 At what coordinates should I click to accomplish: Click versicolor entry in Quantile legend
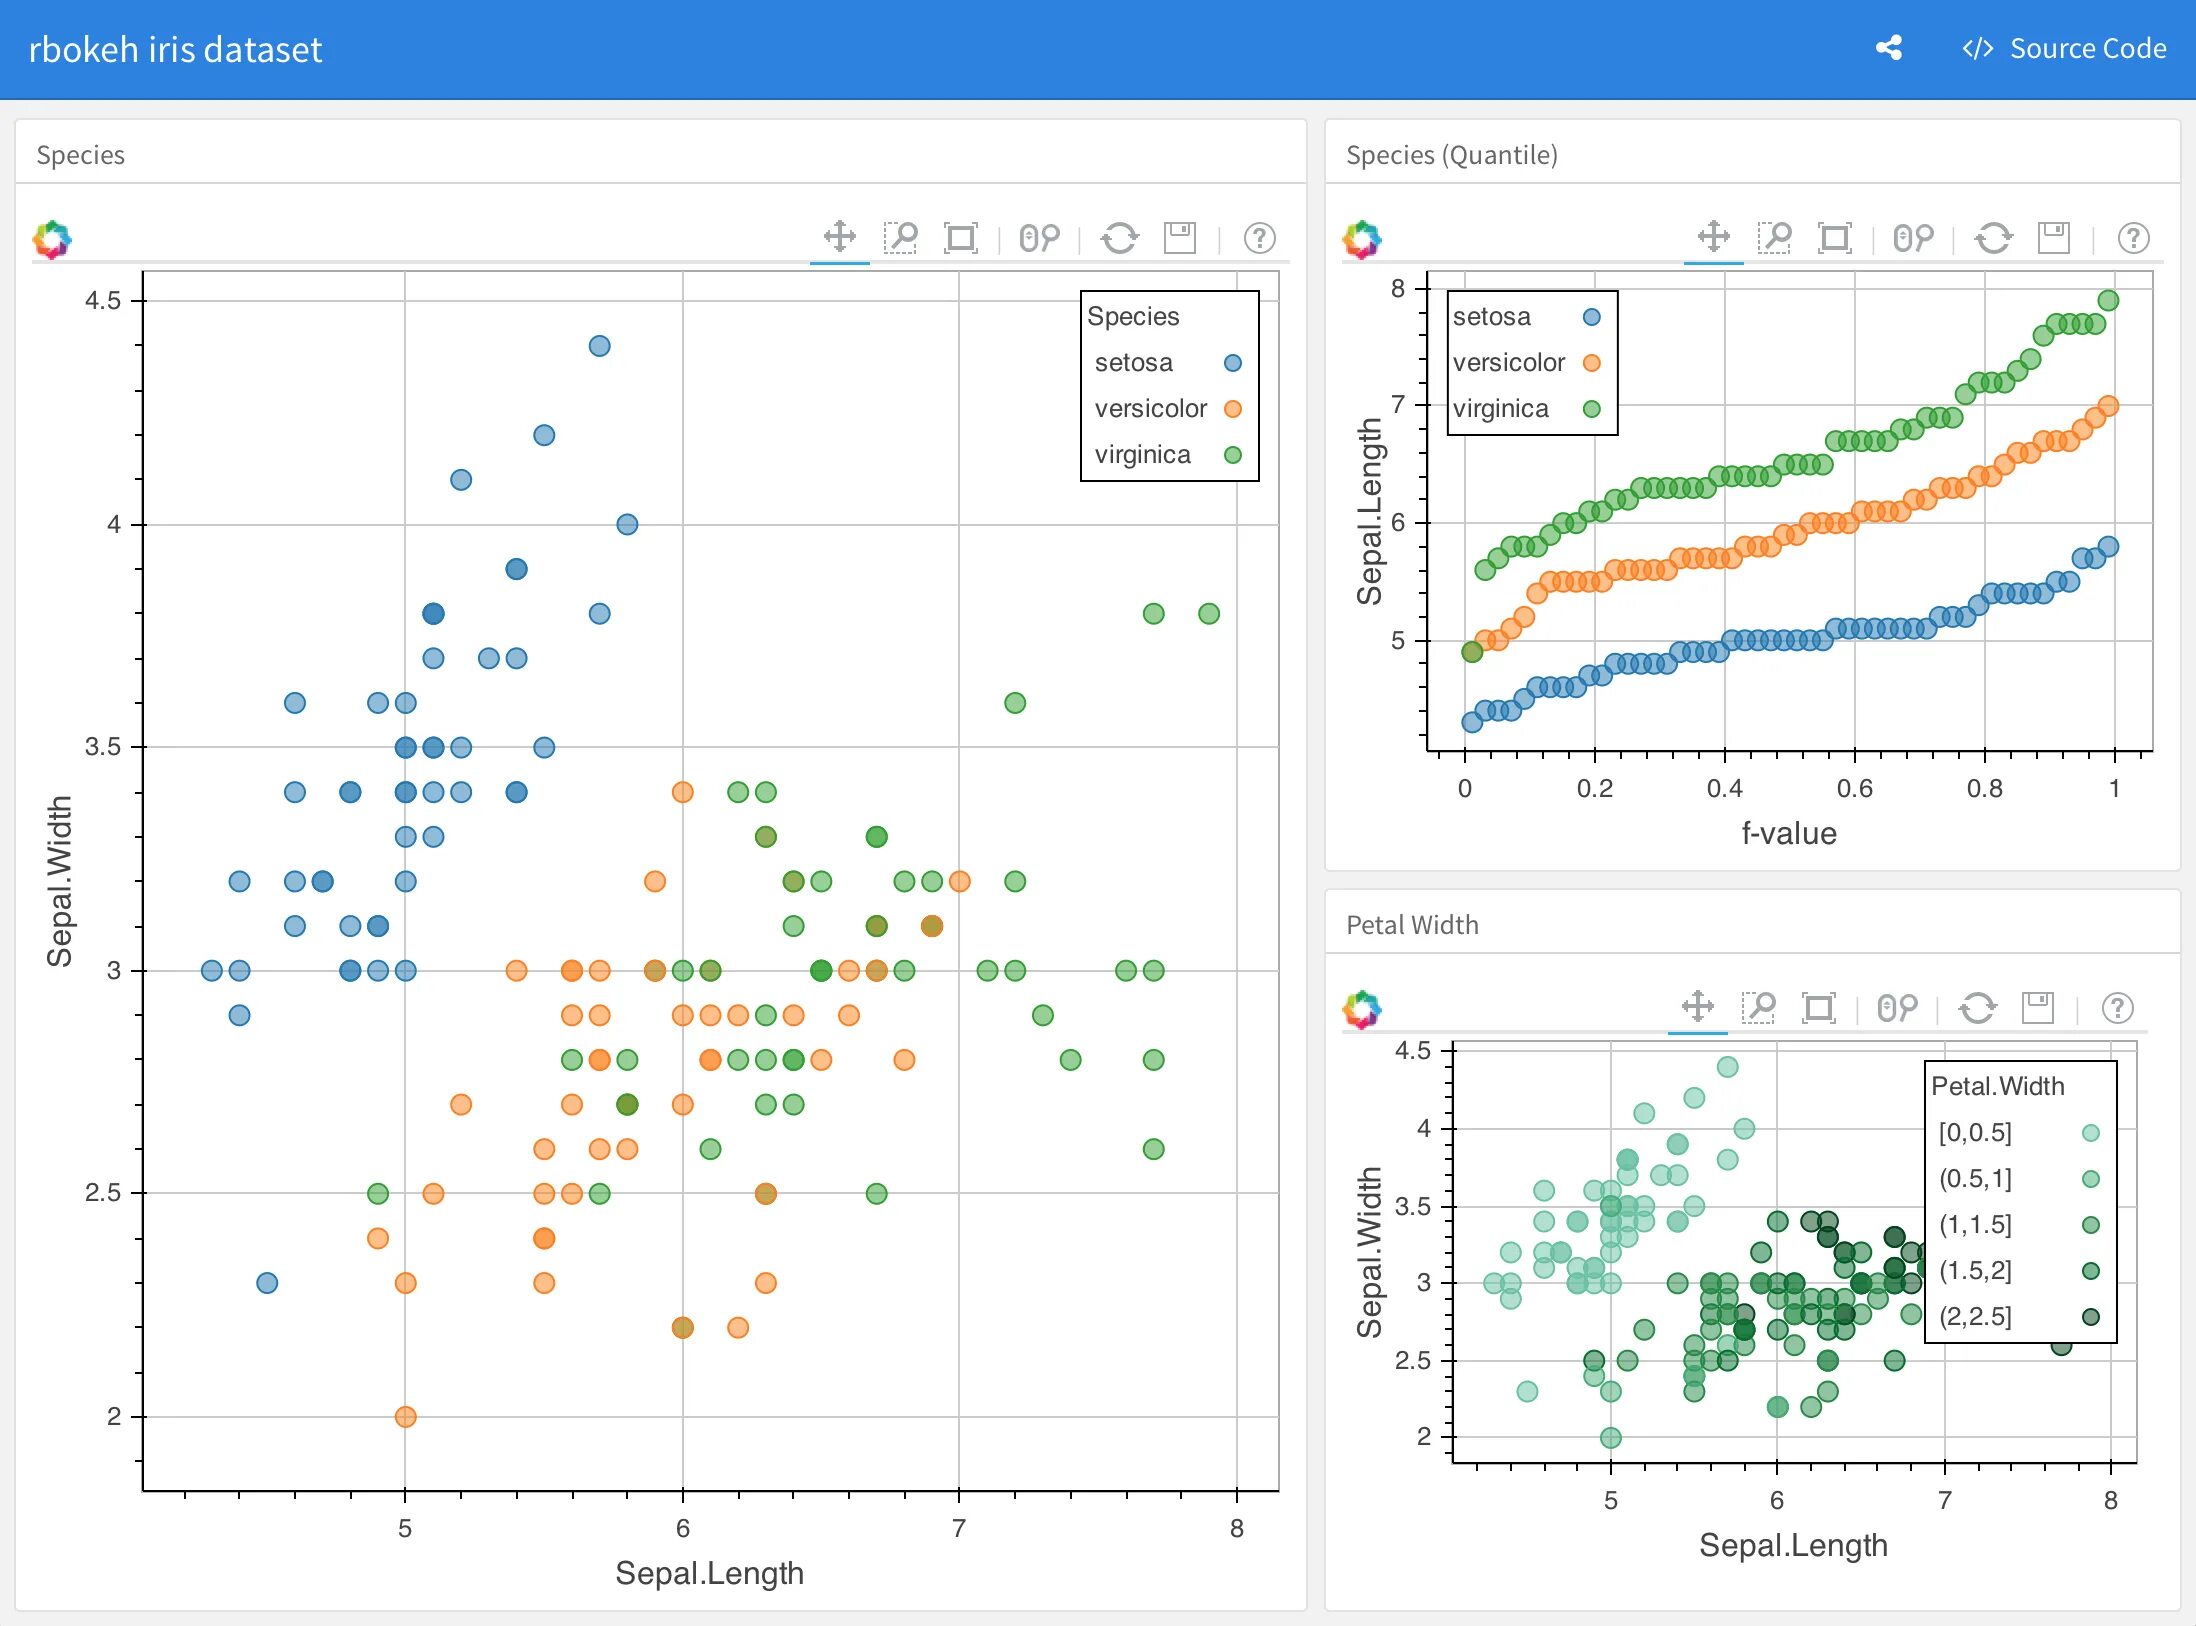(x=1509, y=362)
